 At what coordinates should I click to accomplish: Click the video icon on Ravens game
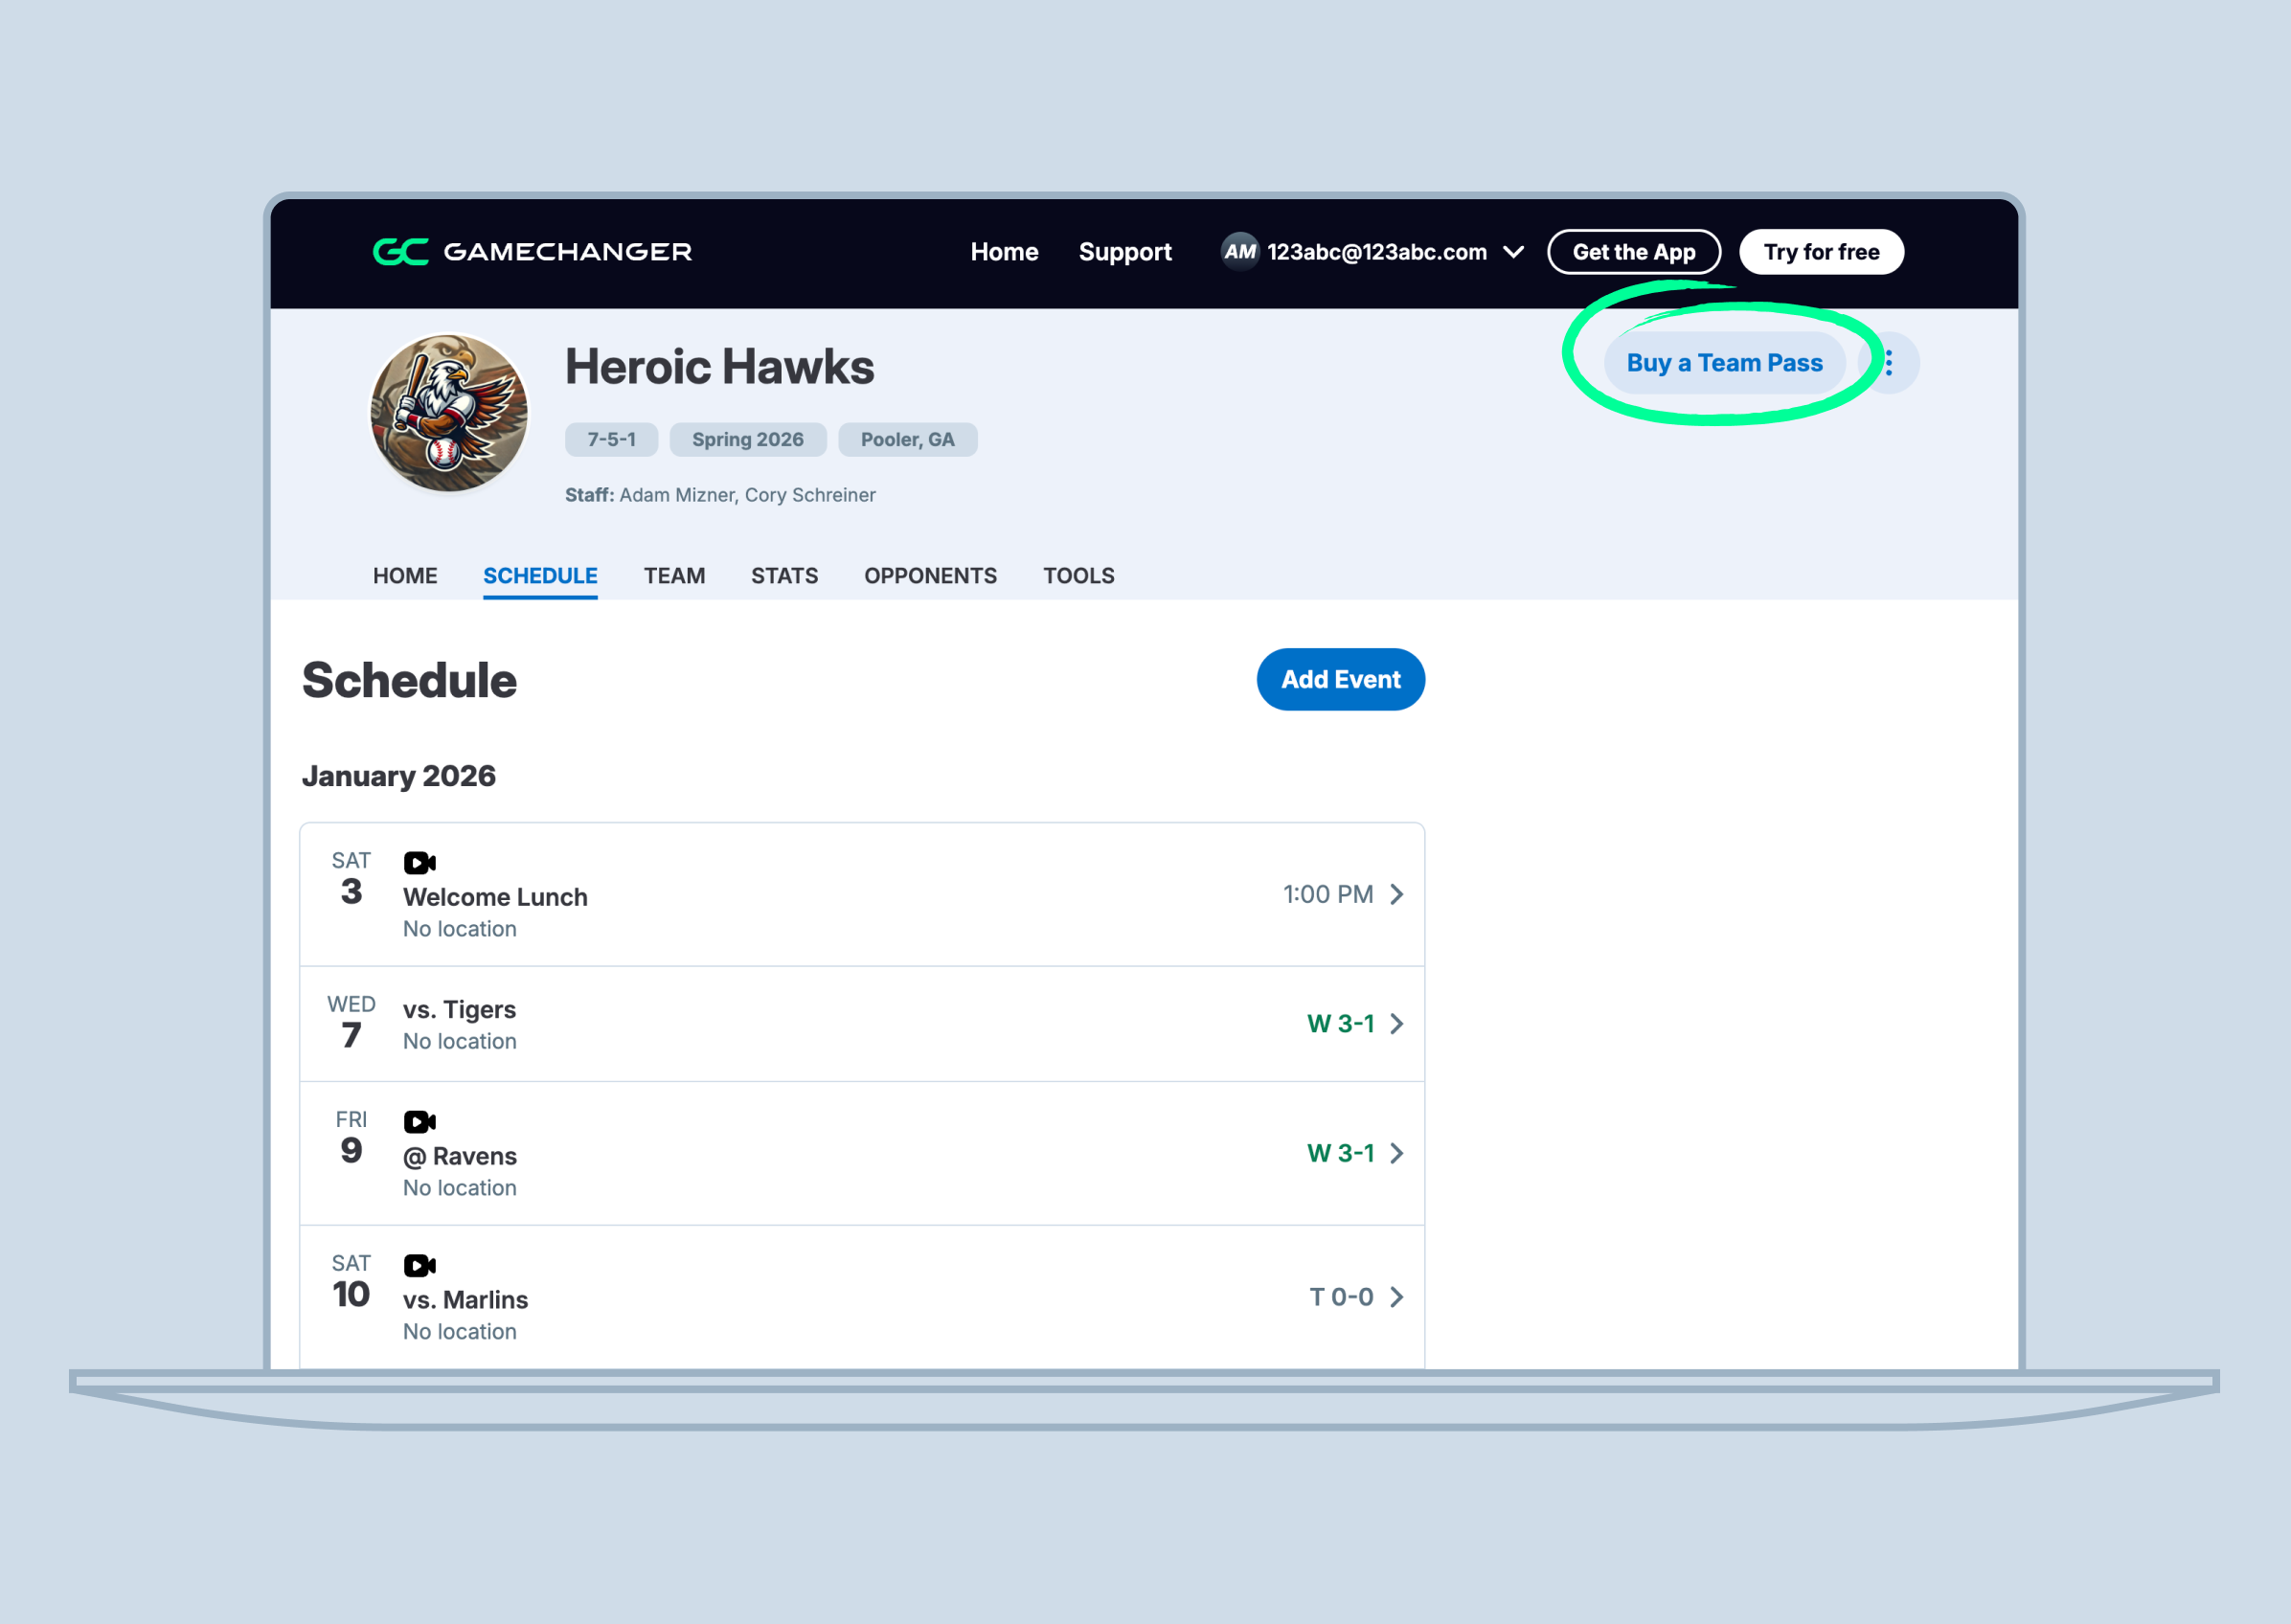(x=419, y=1121)
